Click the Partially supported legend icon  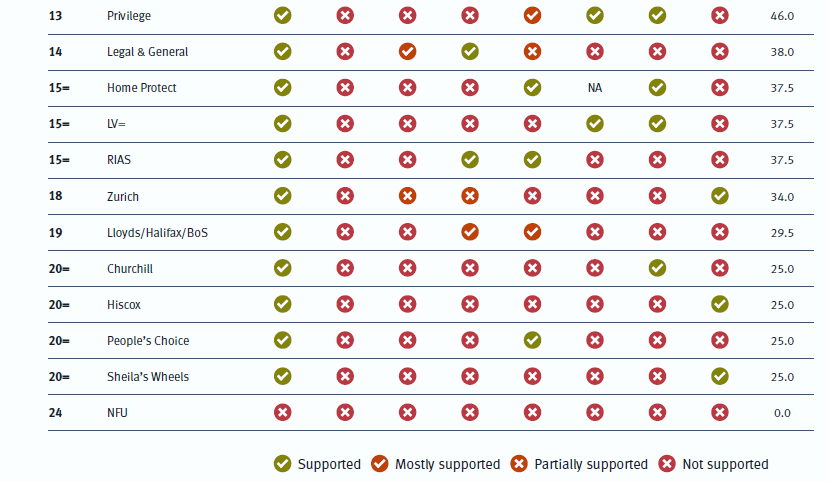519,464
